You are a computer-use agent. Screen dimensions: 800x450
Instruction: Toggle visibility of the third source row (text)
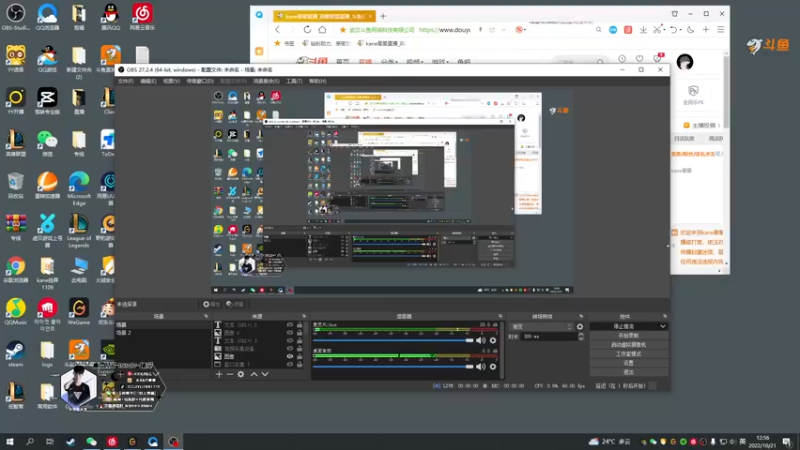click(290, 340)
